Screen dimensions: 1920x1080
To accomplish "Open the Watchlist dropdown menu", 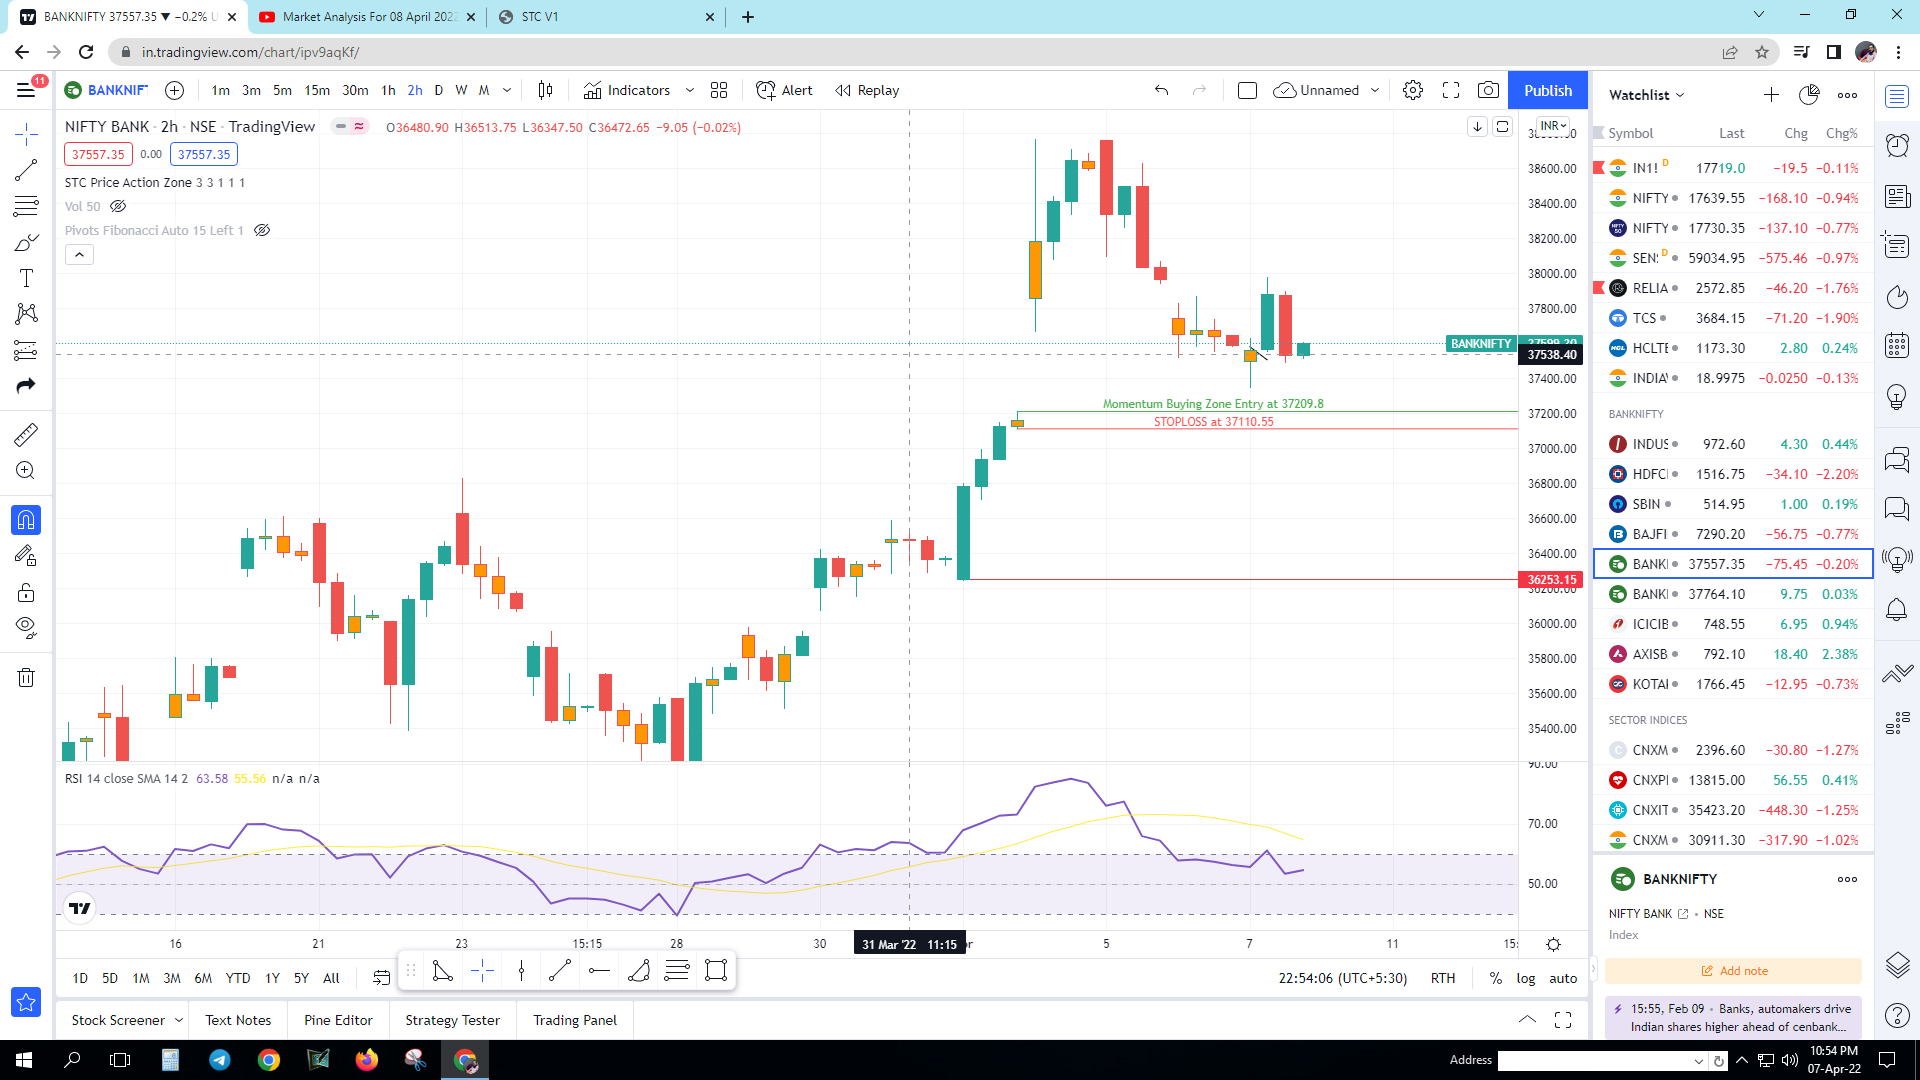I will [1646, 95].
